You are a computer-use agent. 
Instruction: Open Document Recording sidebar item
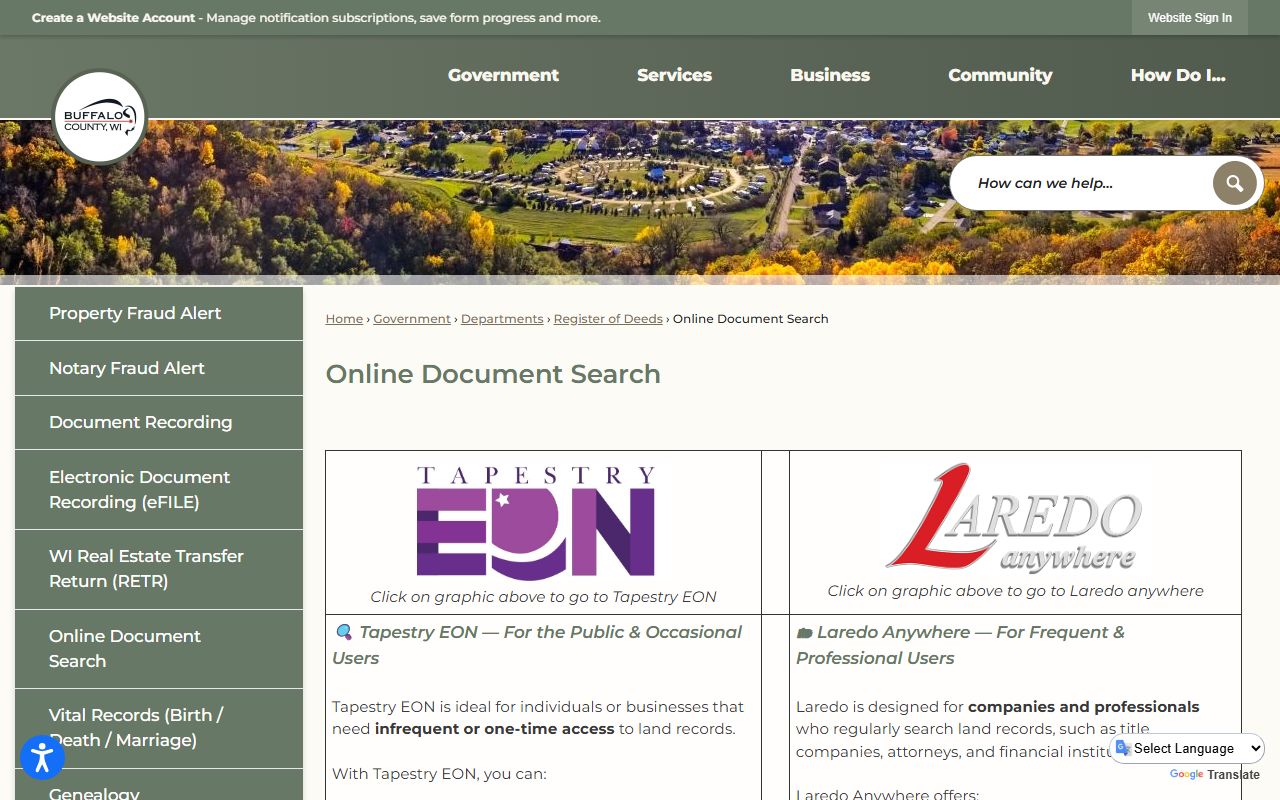[159, 422]
